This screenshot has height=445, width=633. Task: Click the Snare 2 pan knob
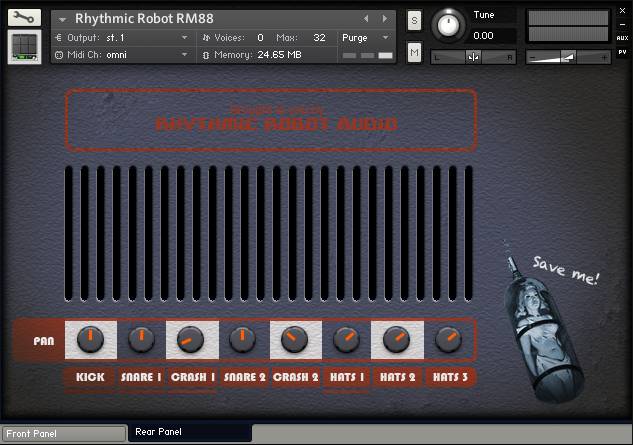click(242, 340)
